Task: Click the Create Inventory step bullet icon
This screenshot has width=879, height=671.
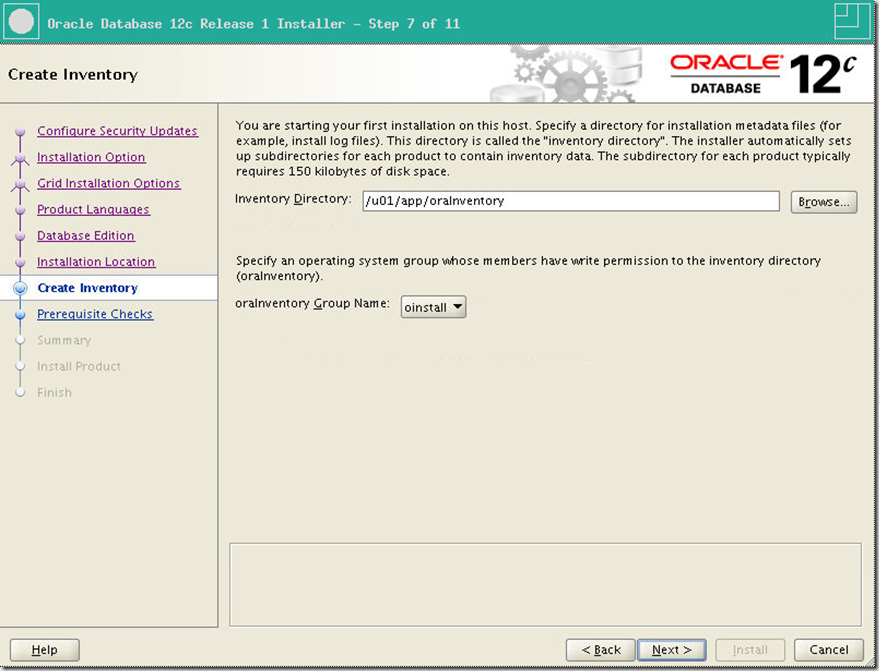Action: click(20, 288)
